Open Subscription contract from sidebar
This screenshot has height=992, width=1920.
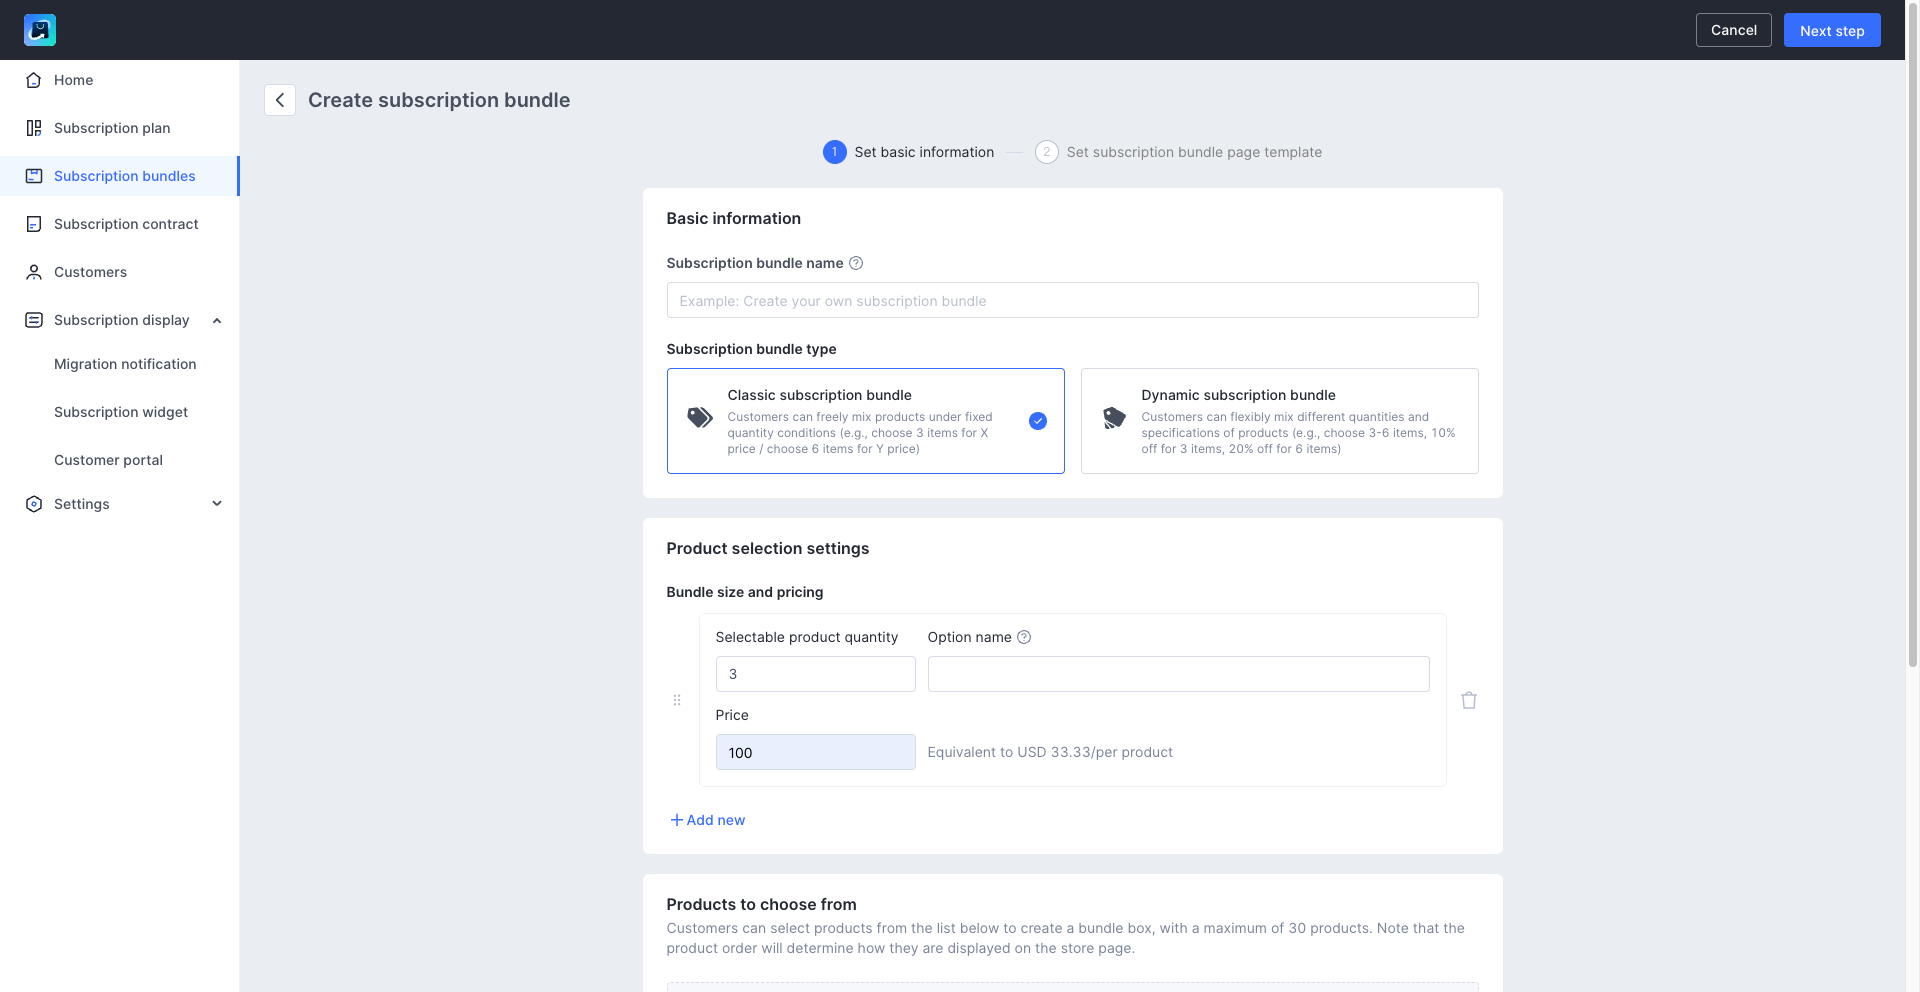point(126,224)
